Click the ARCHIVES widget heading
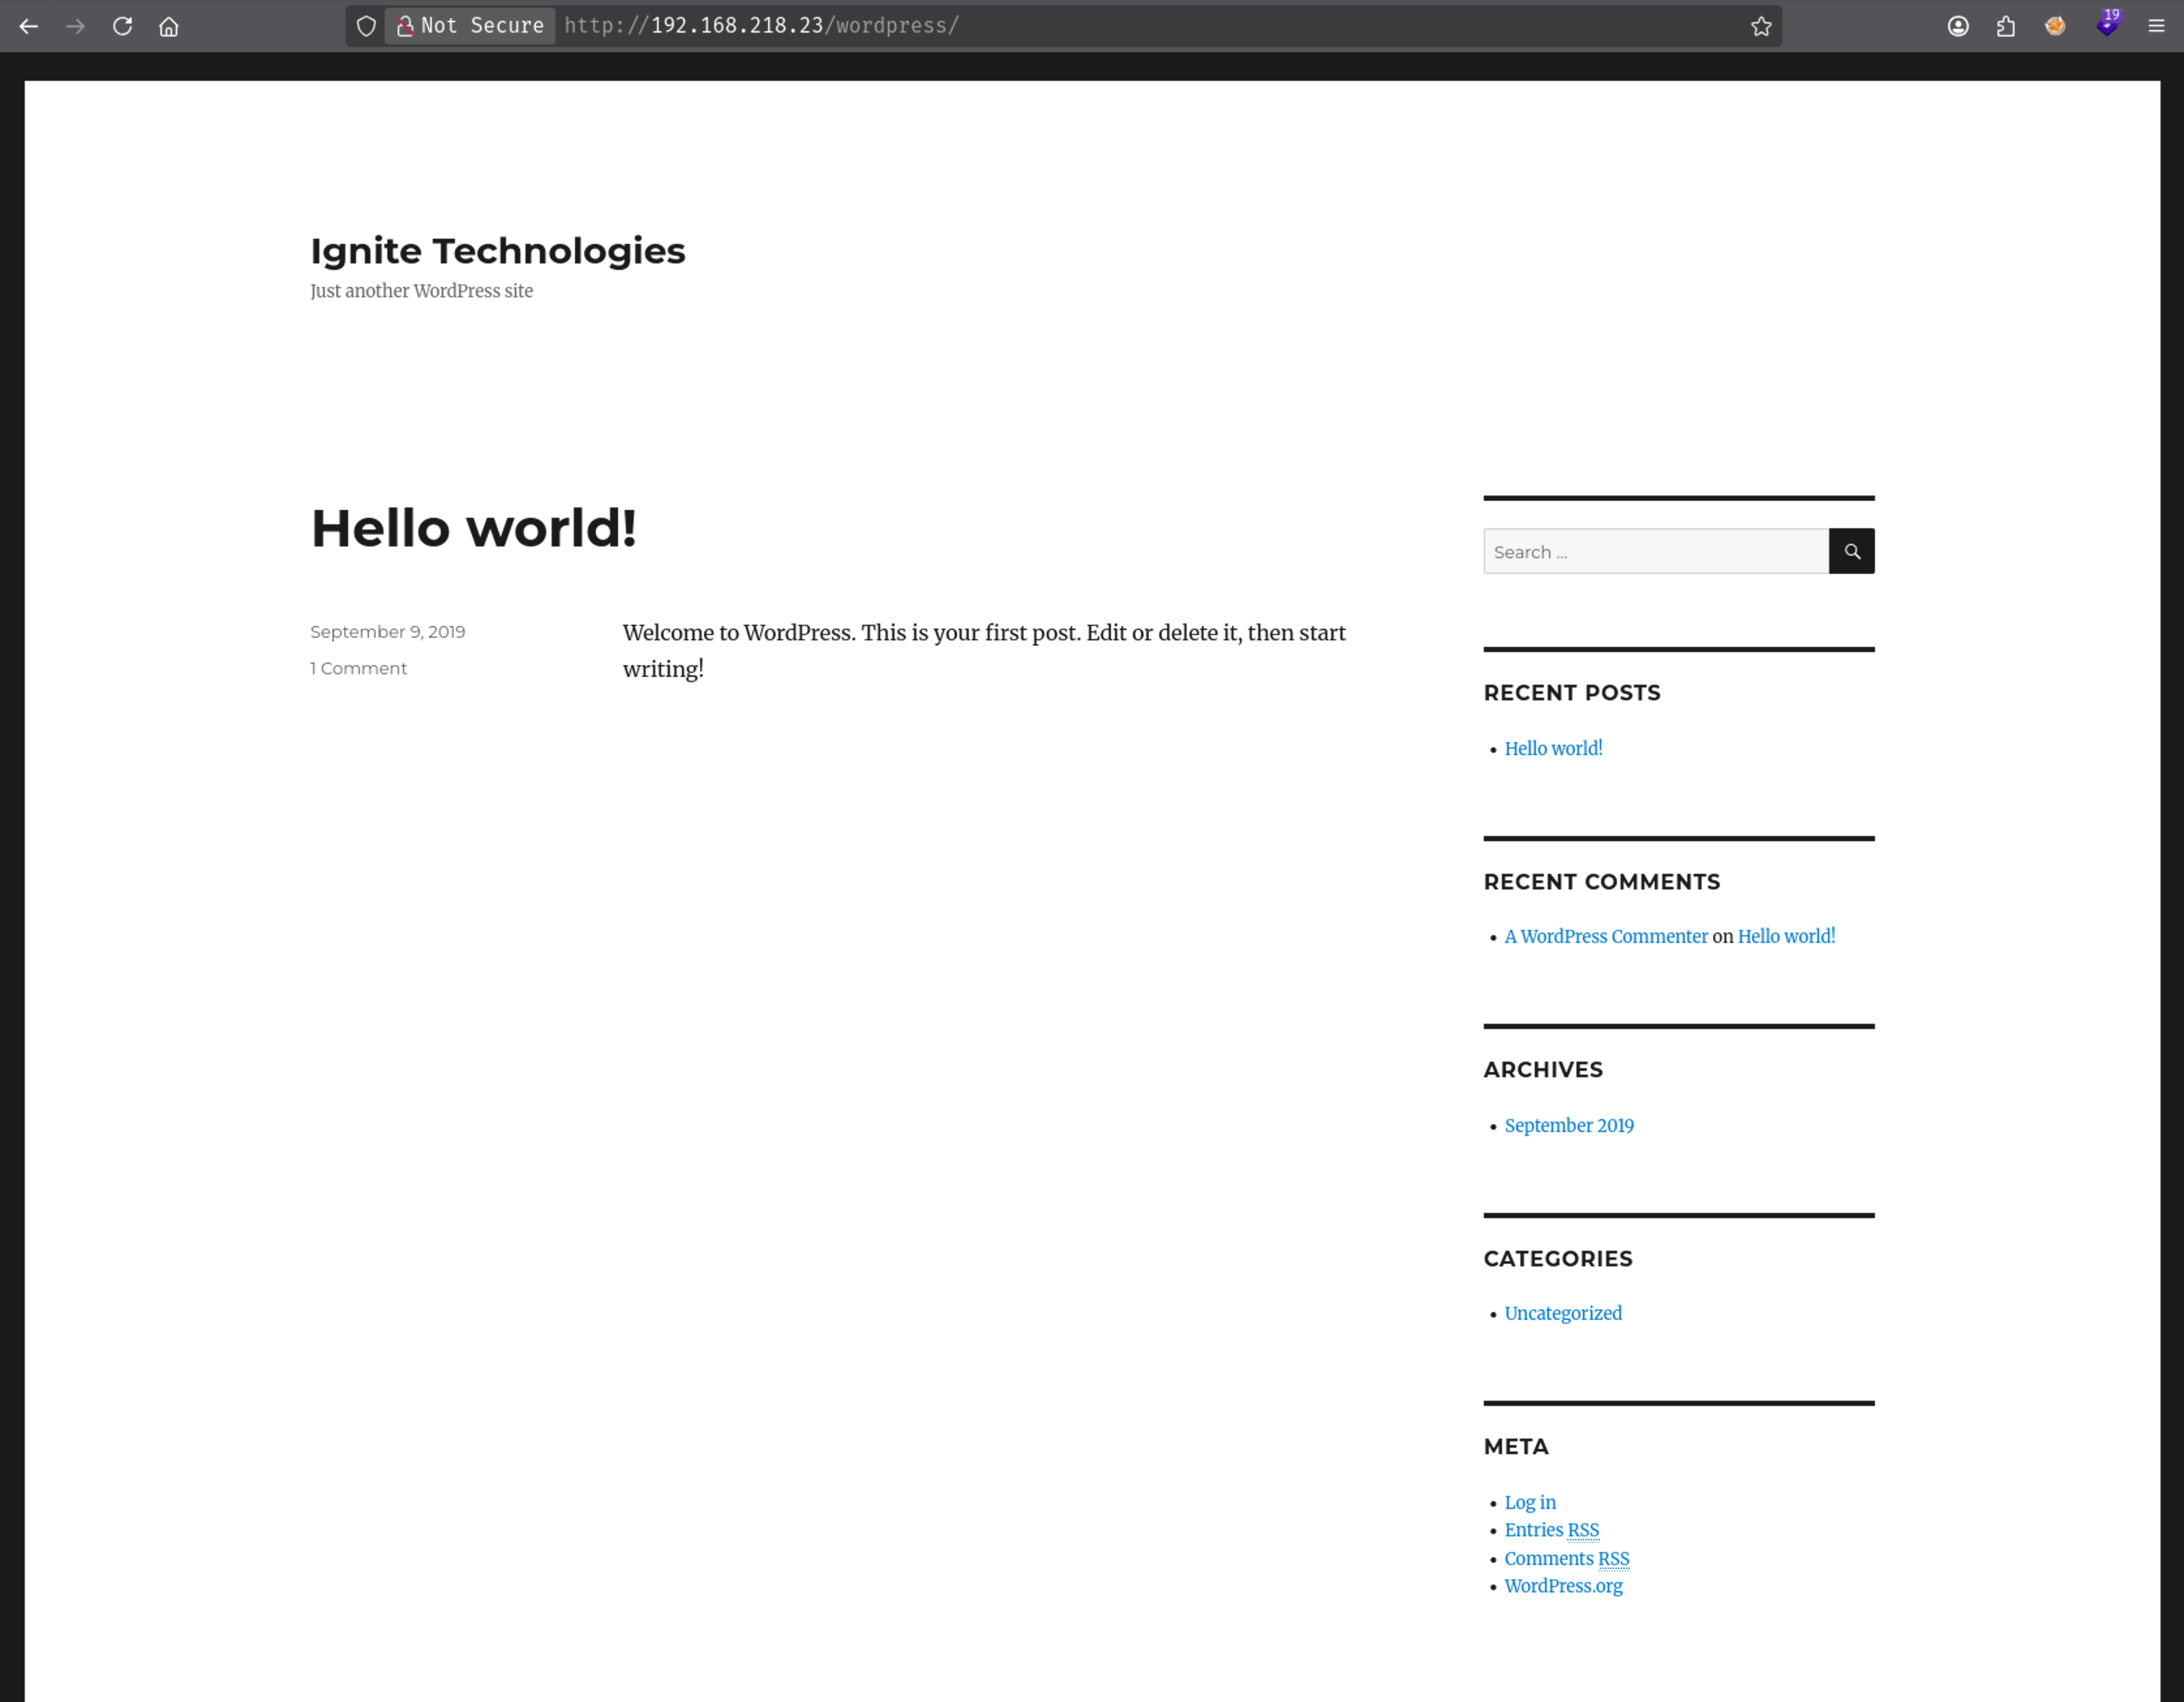The height and width of the screenshot is (1702, 2184). pos(1543,1070)
